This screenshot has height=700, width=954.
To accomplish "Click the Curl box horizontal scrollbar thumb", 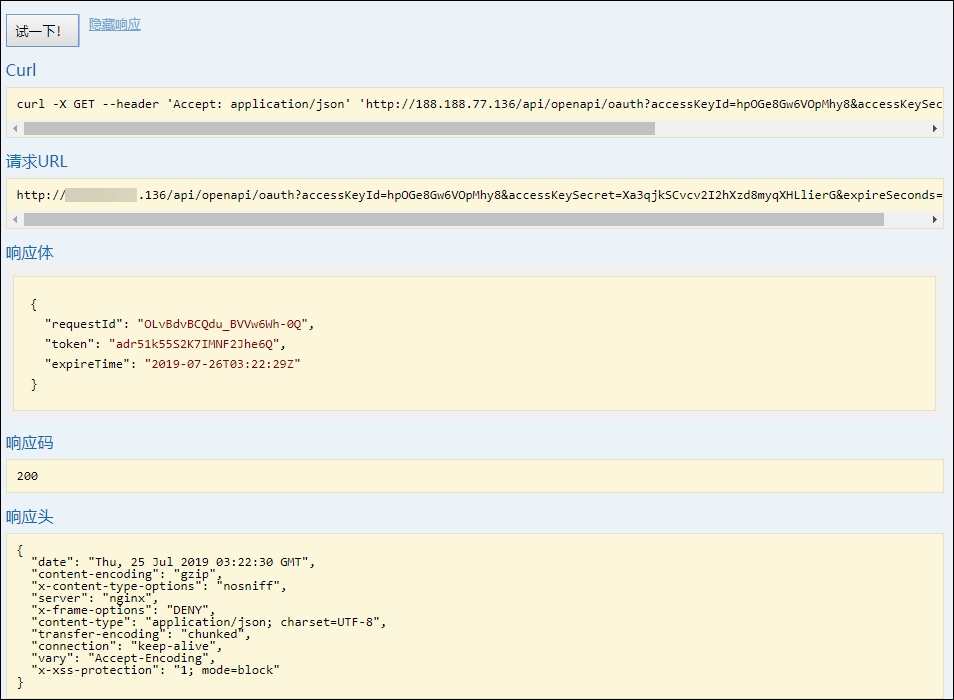I will [x=340, y=129].
